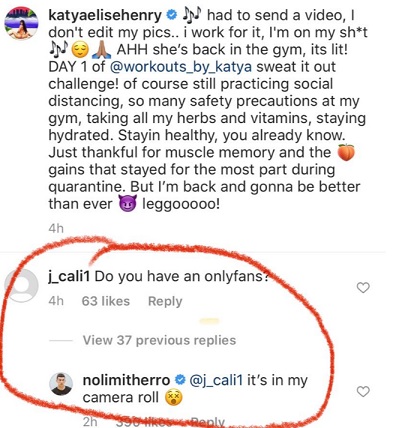The width and height of the screenshot is (399, 428).
Task: Like nolimitherro's reply with heart icon
Action: pyautogui.click(x=363, y=391)
